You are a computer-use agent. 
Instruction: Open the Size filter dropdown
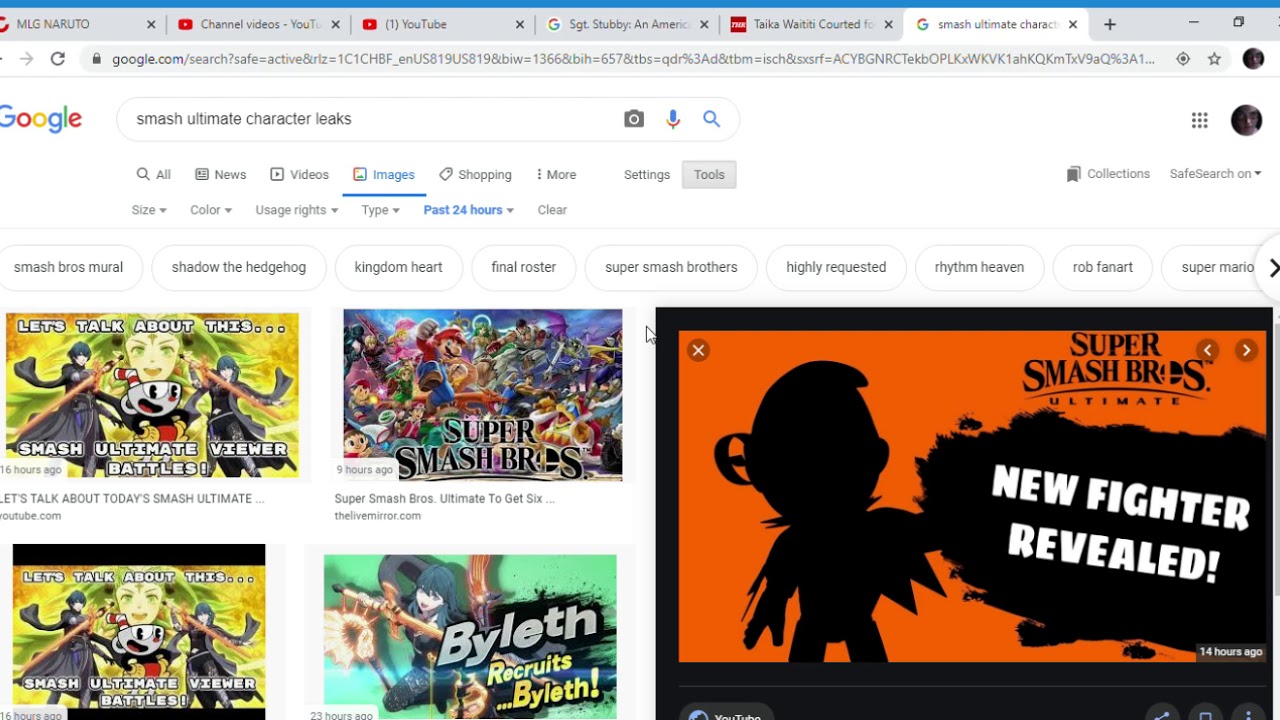pyautogui.click(x=149, y=210)
